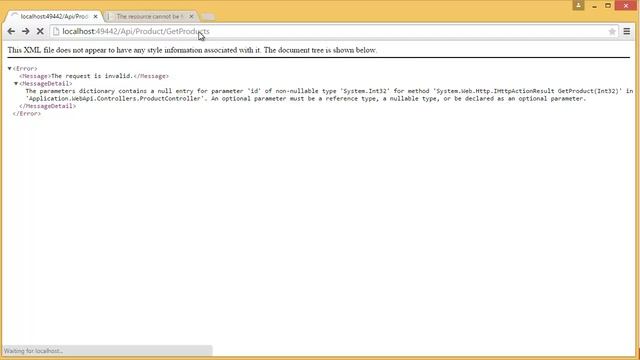Image resolution: width=640 pixels, height=360 pixels.
Task: Open the Chrome user profile button
Action: coord(578,5)
